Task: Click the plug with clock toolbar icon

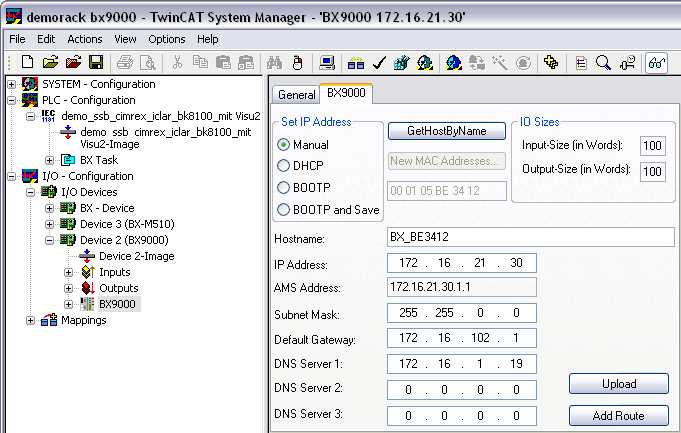Action: pyautogui.click(x=628, y=63)
